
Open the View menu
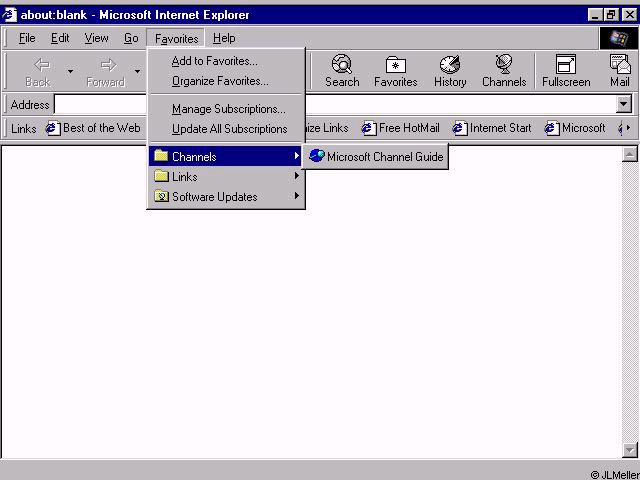(96, 38)
